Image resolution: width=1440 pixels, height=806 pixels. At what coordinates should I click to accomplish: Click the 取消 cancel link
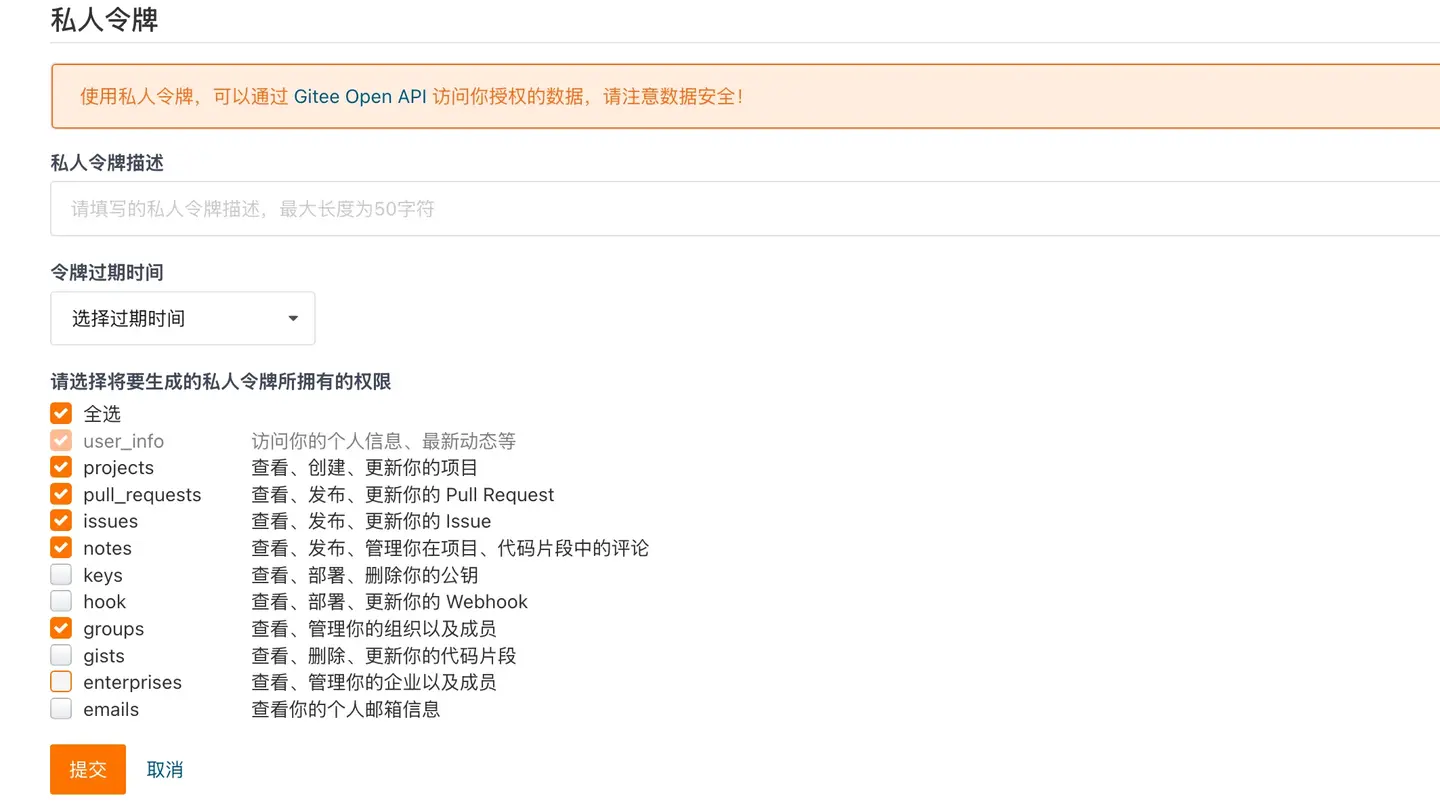coord(164,769)
